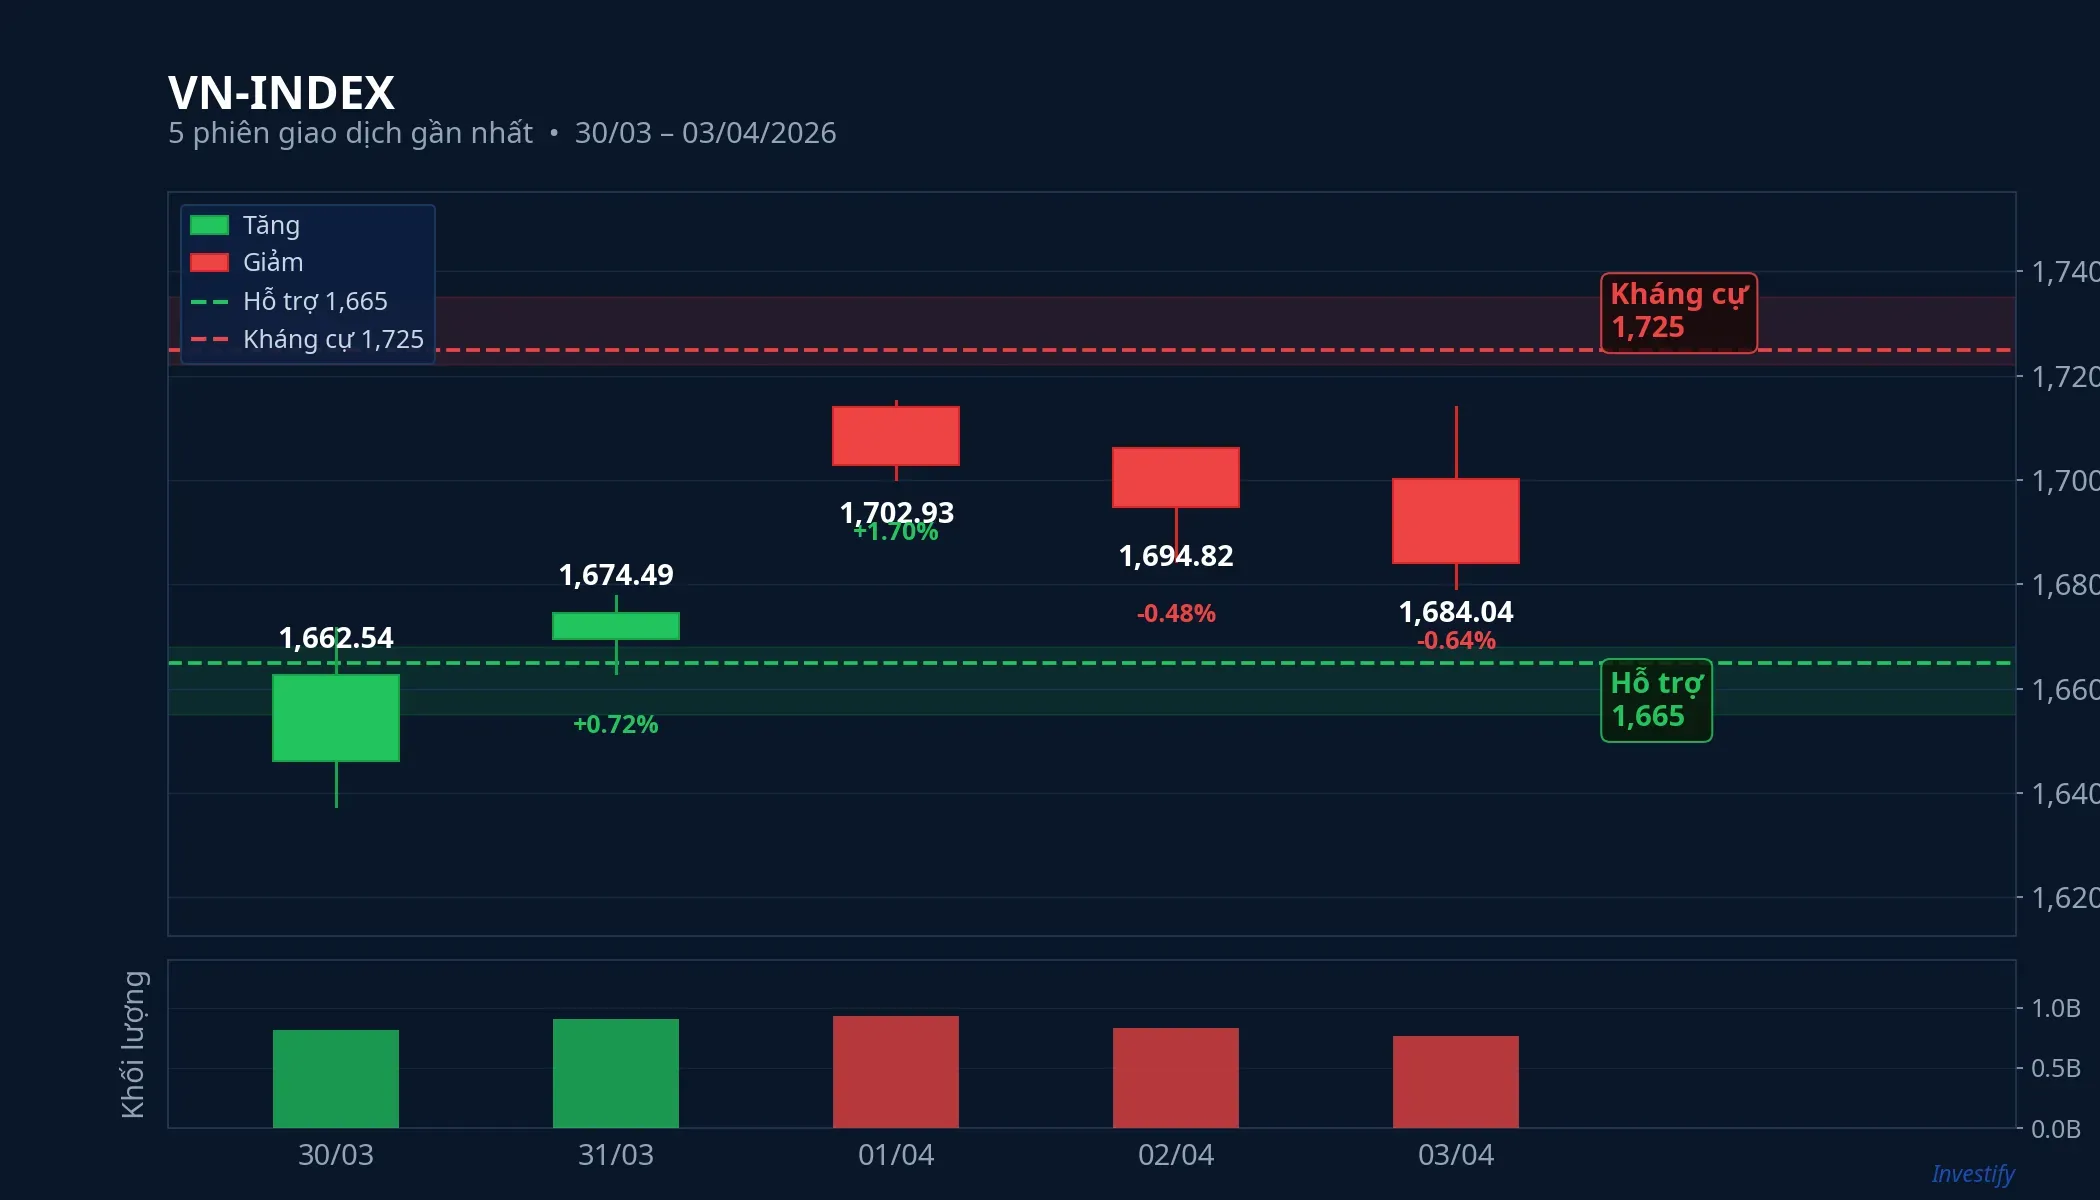Click the VN-INDEX chart title
This screenshot has height=1200, width=2100.
(x=281, y=93)
